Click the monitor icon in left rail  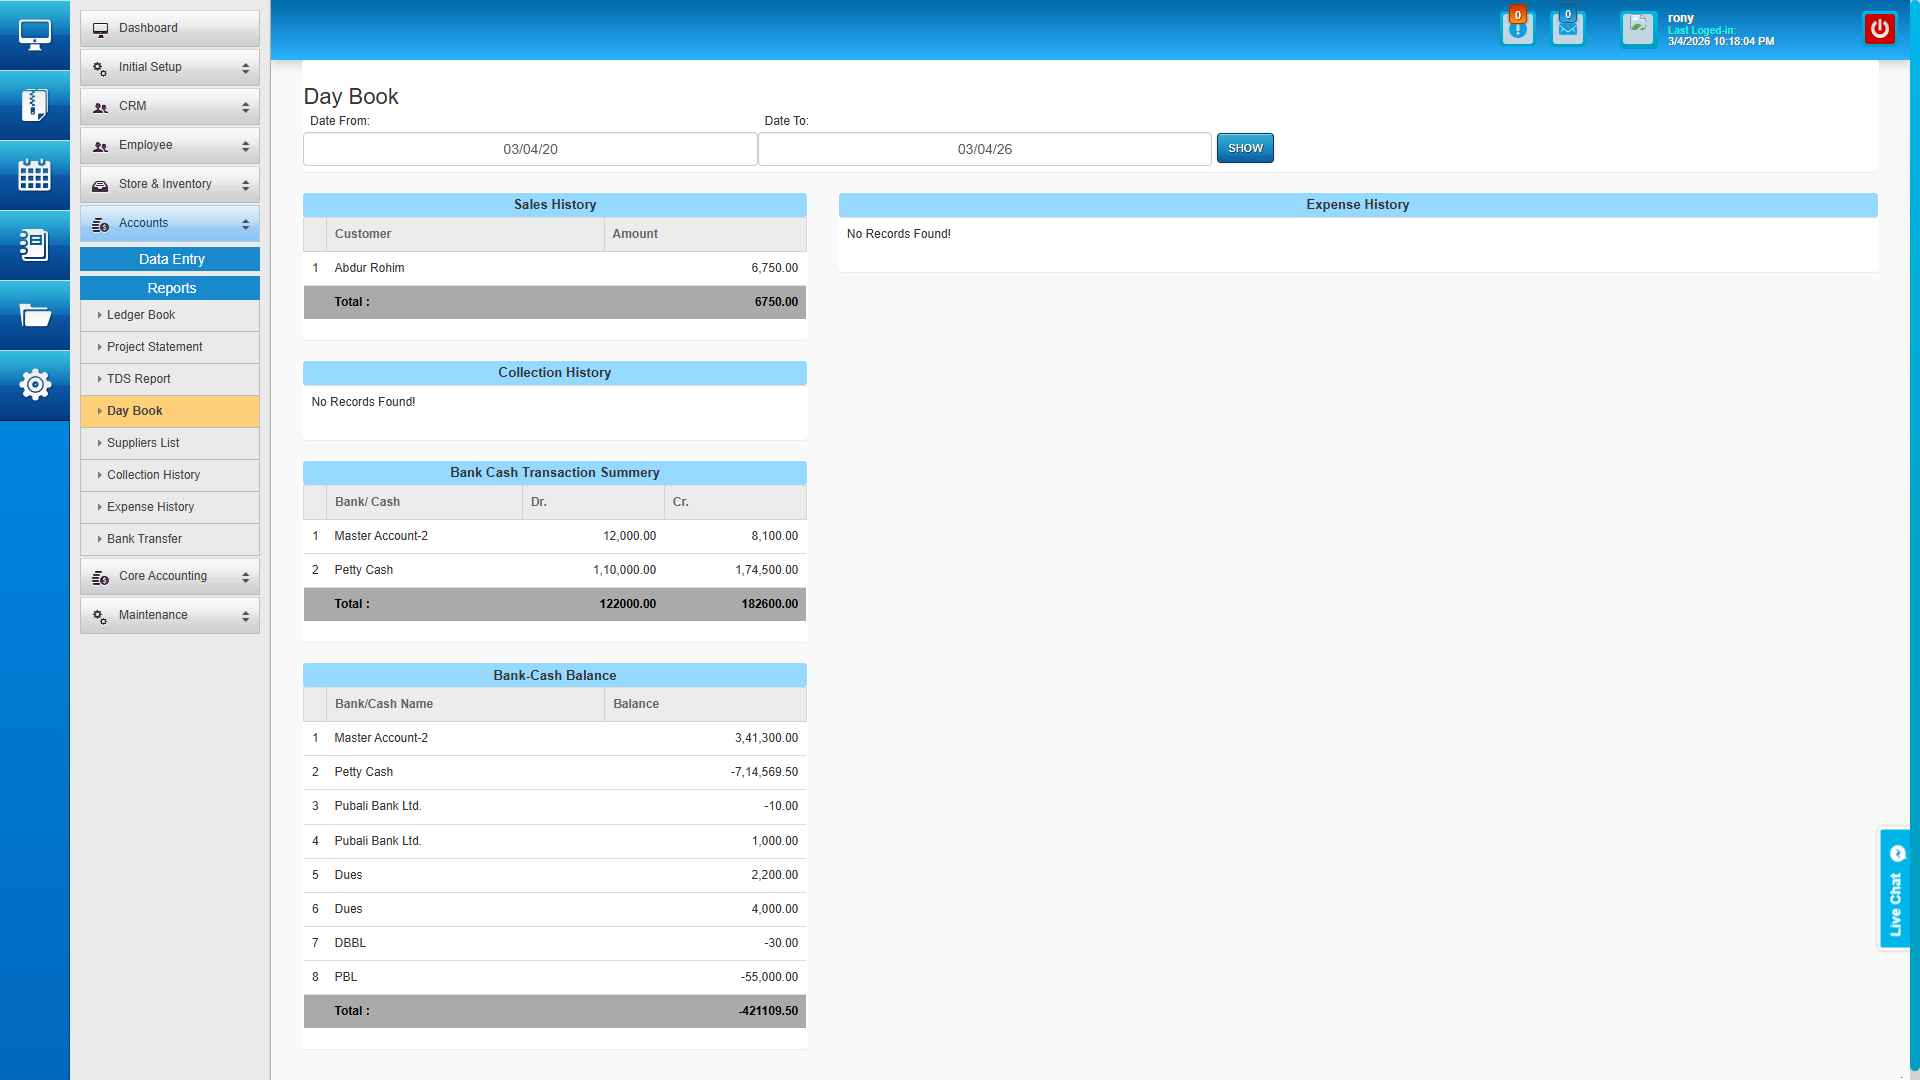34,35
